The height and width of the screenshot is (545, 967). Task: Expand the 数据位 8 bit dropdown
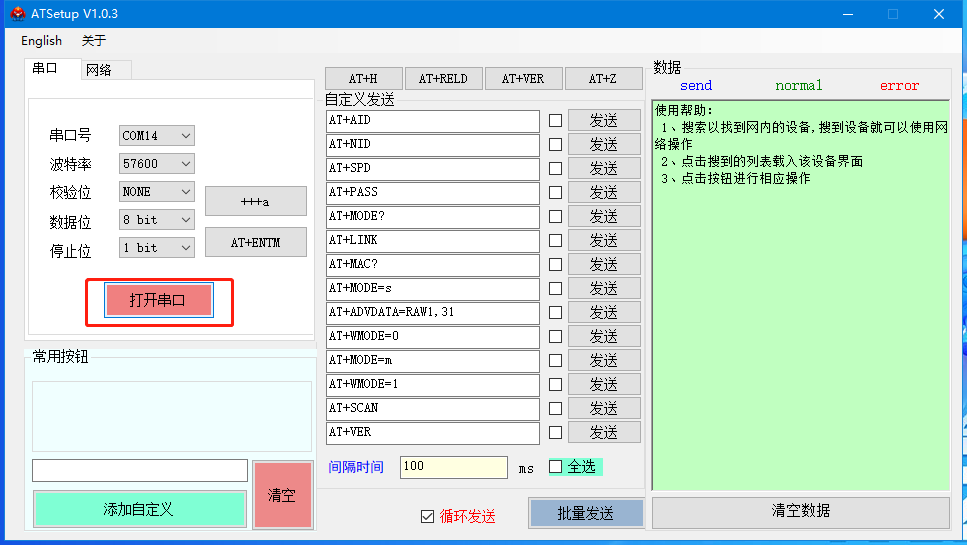pos(157,219)
